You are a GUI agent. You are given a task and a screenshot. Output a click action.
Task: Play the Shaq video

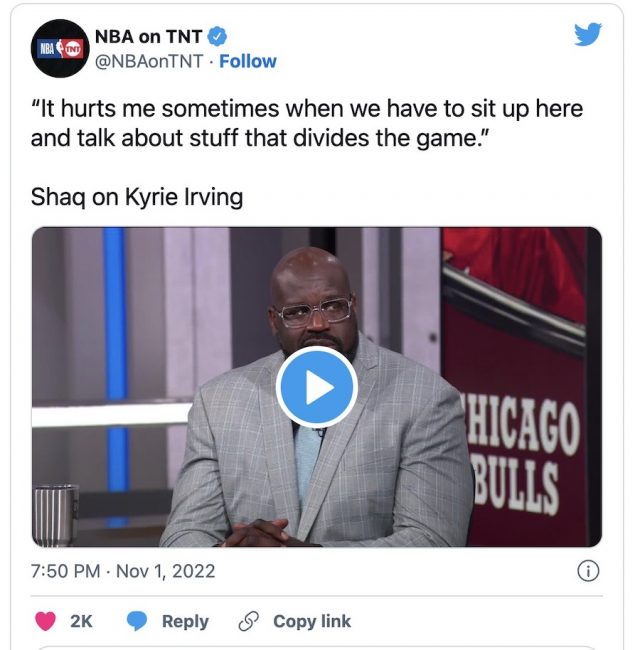[317, 387]
